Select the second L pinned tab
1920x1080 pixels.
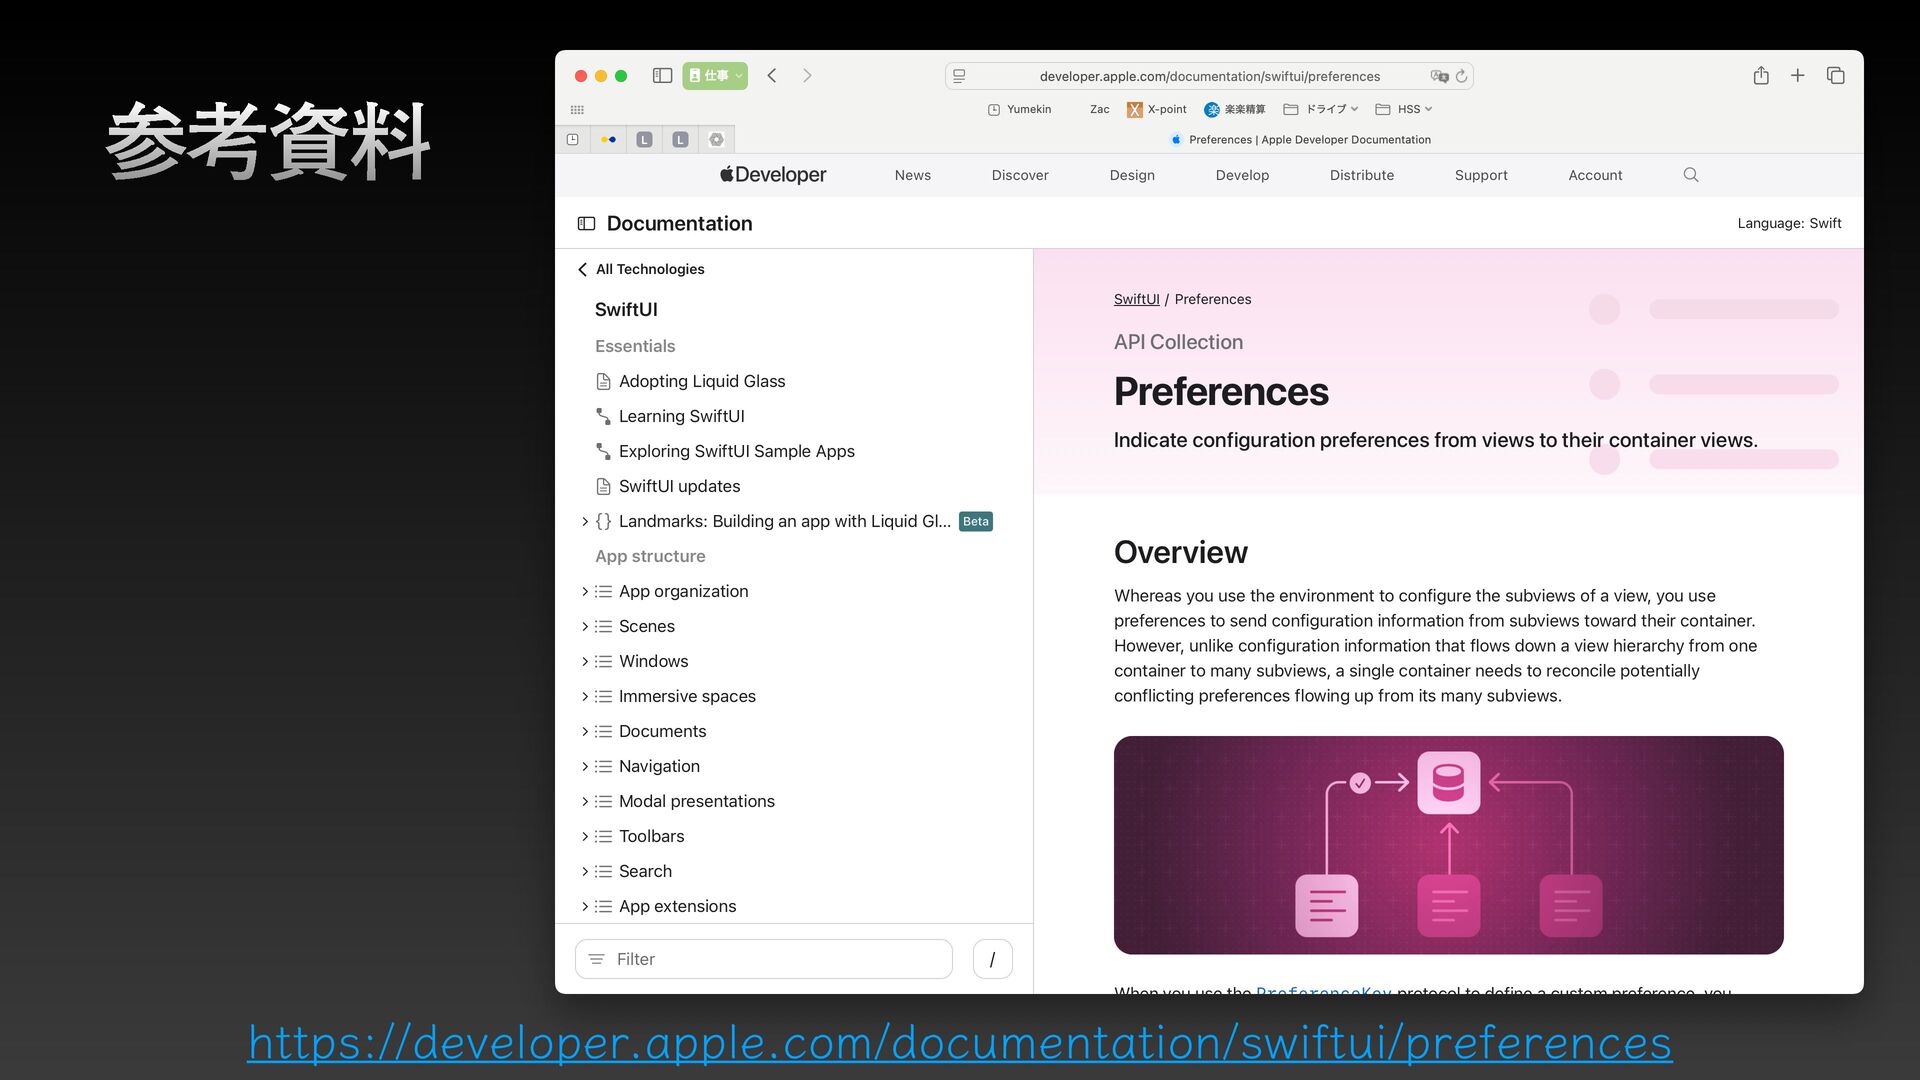pyautogui.click(x=681, y=140)
